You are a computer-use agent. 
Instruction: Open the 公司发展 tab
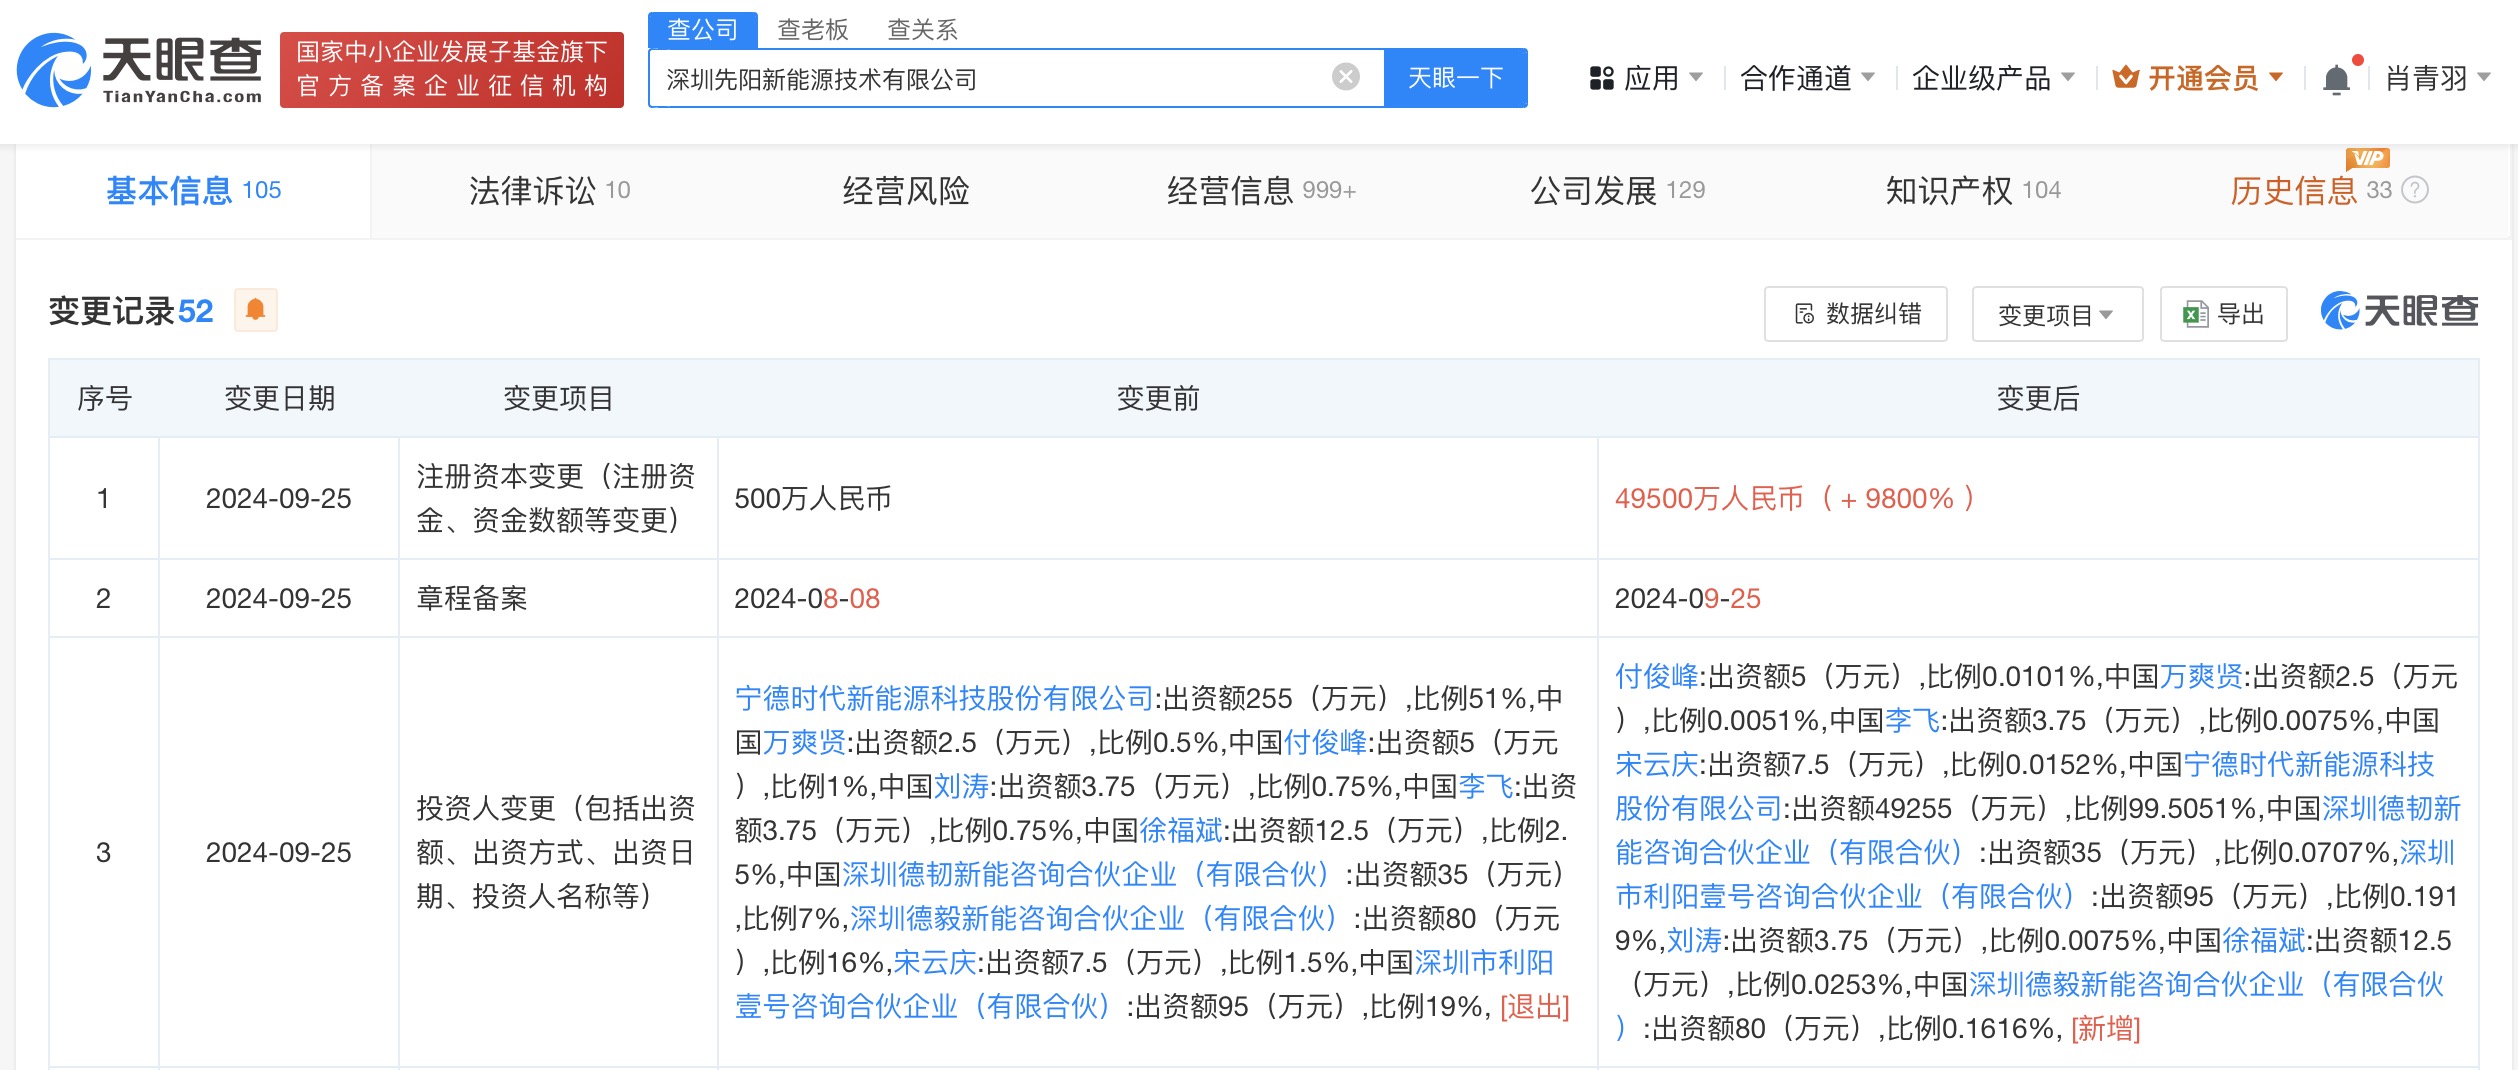pyautogui.click(x=1617, y=190)
